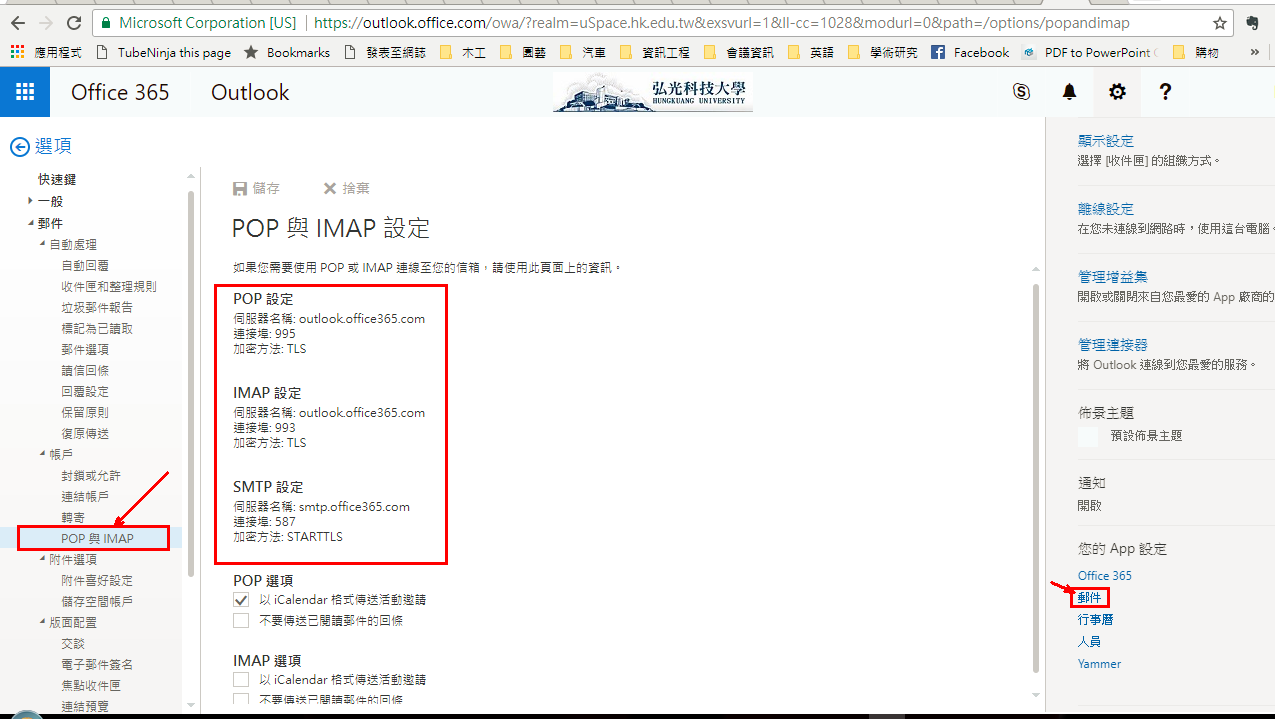This screenshot has width=1275, height=719.
Task: Open the PDF to PowerPoint bookmark
Action: [1090, 52]
